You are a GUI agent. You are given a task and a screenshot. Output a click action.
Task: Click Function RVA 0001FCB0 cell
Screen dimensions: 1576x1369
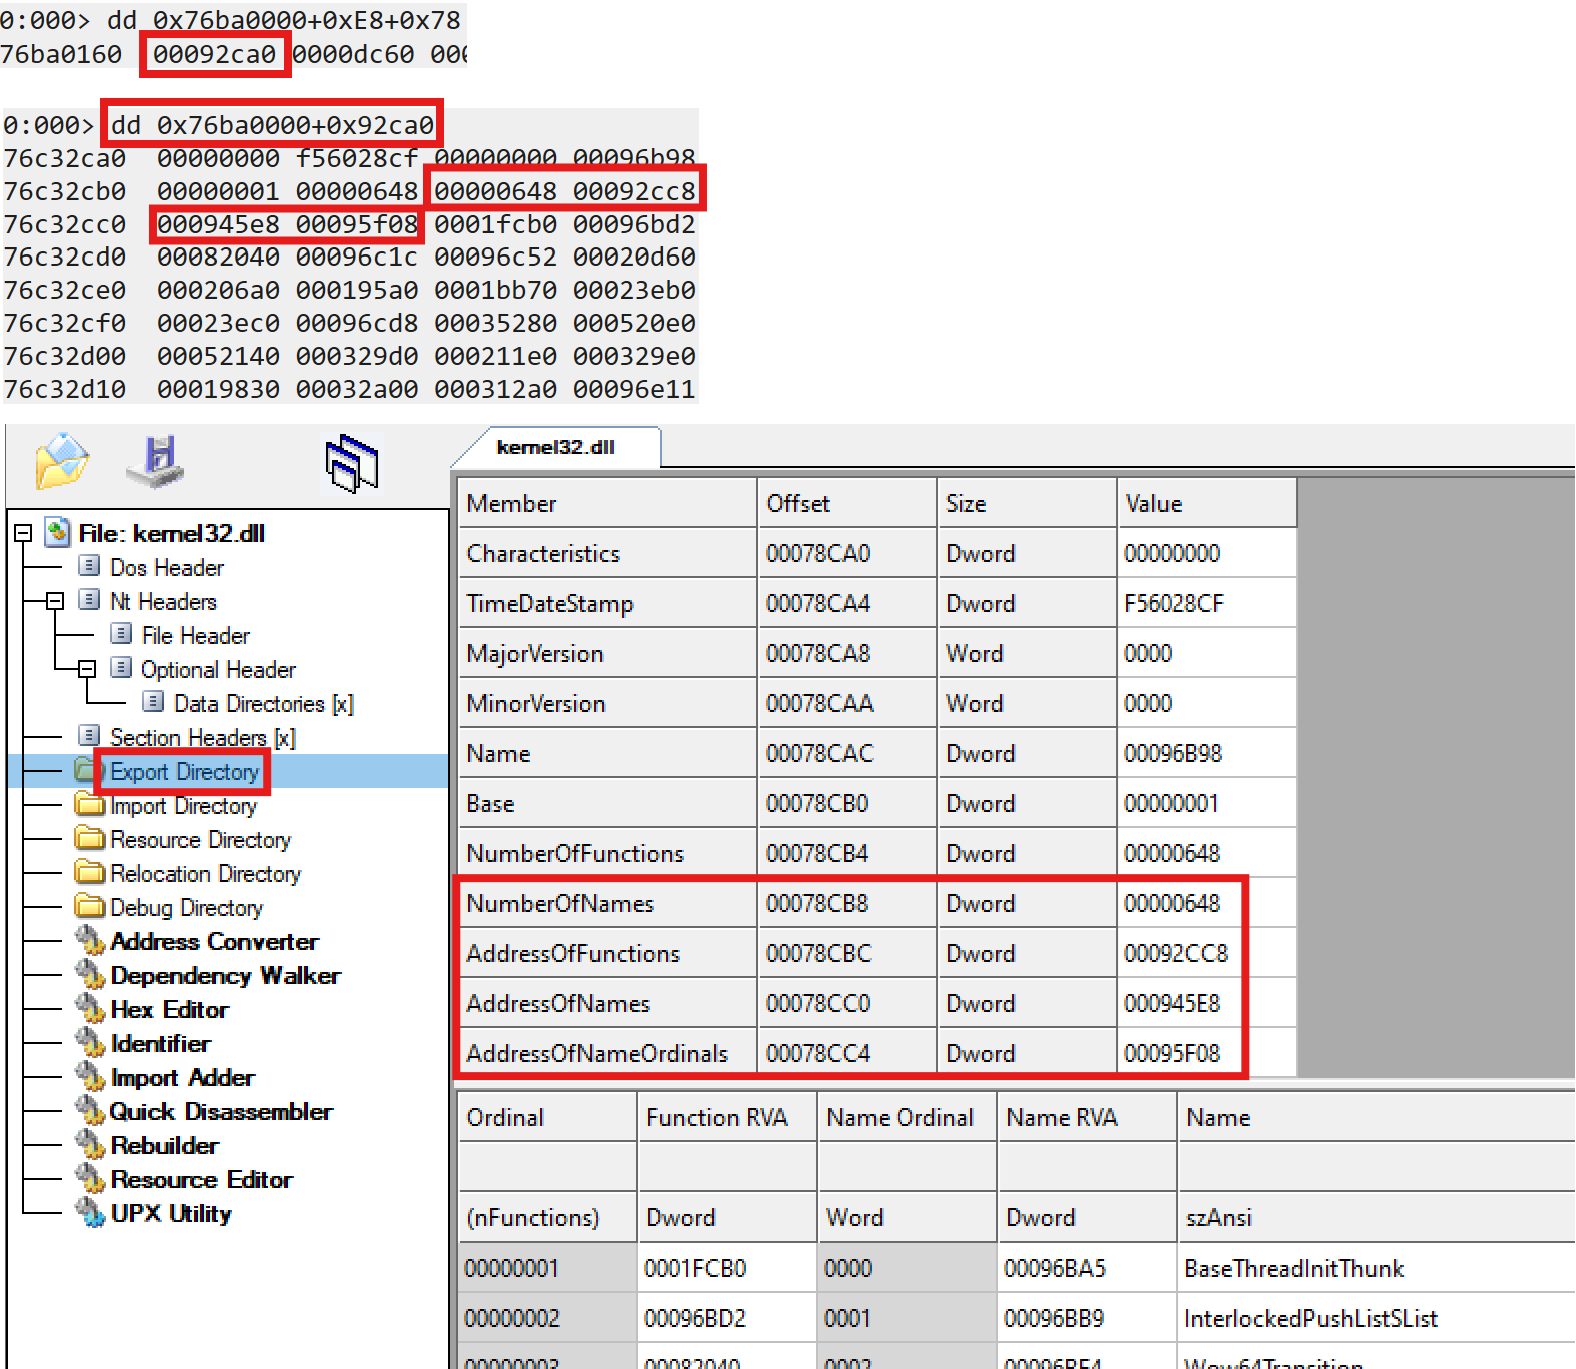coord(727,1268)
